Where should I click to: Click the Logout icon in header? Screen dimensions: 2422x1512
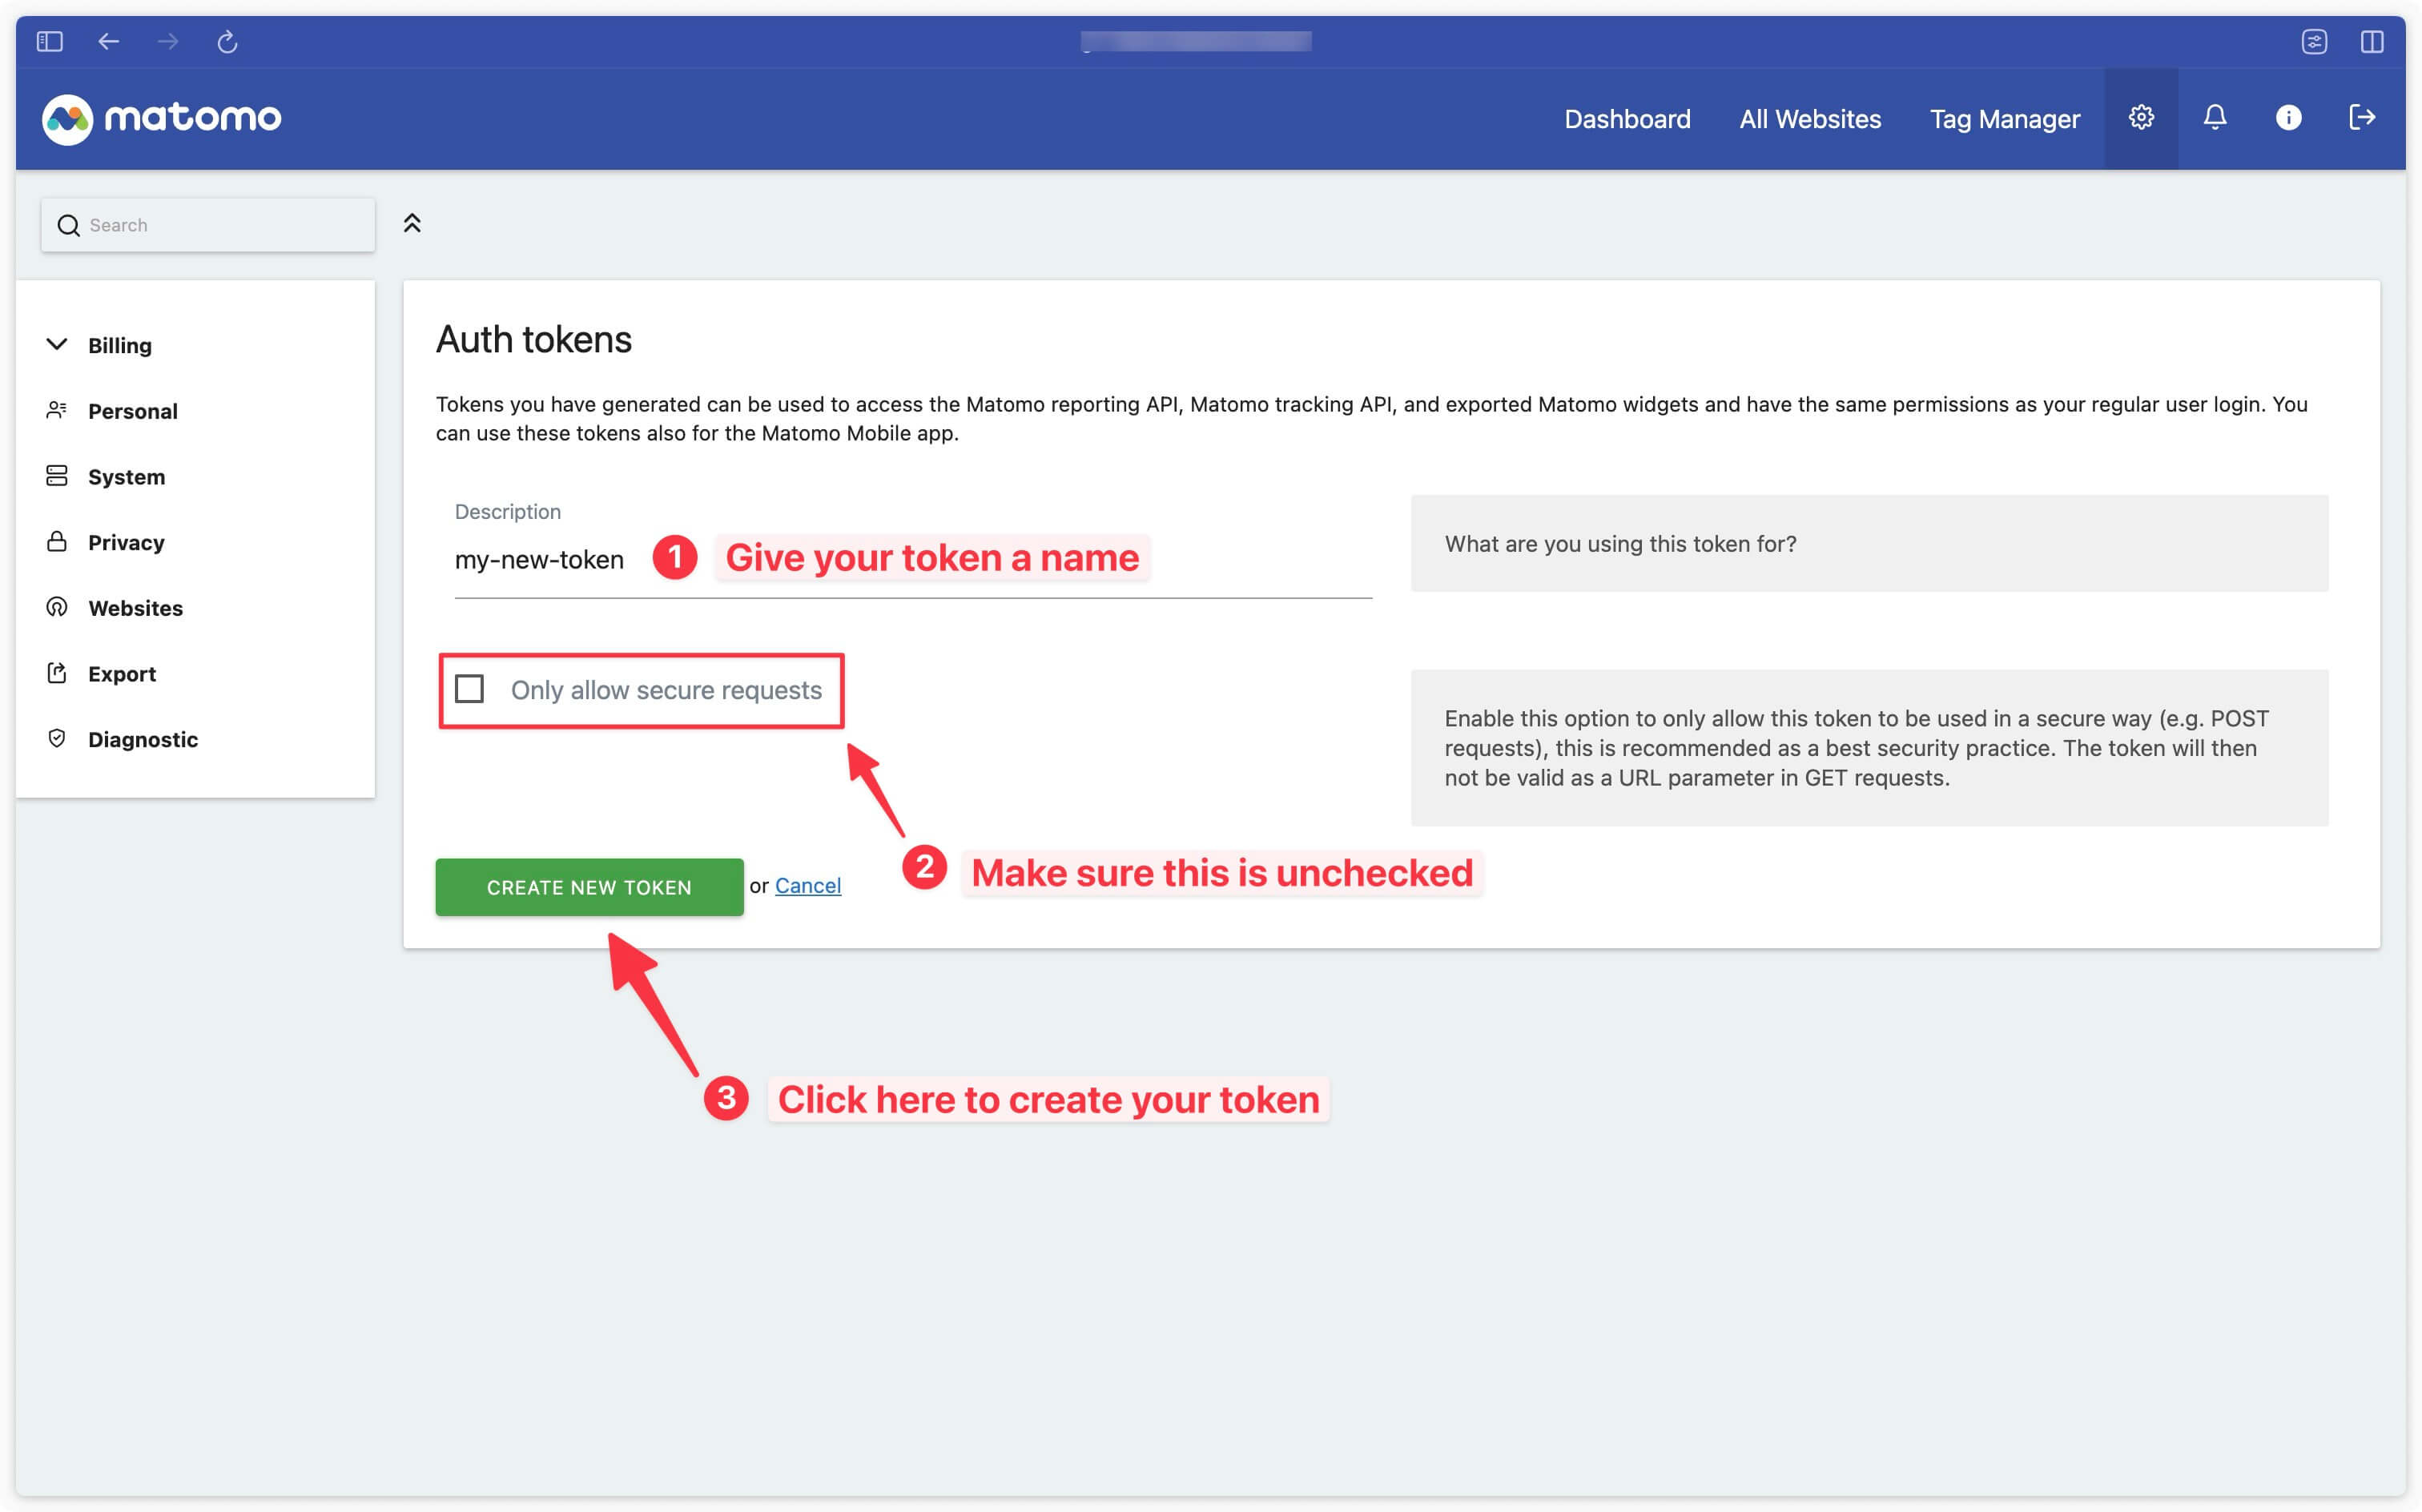[x=2363, y=119]
